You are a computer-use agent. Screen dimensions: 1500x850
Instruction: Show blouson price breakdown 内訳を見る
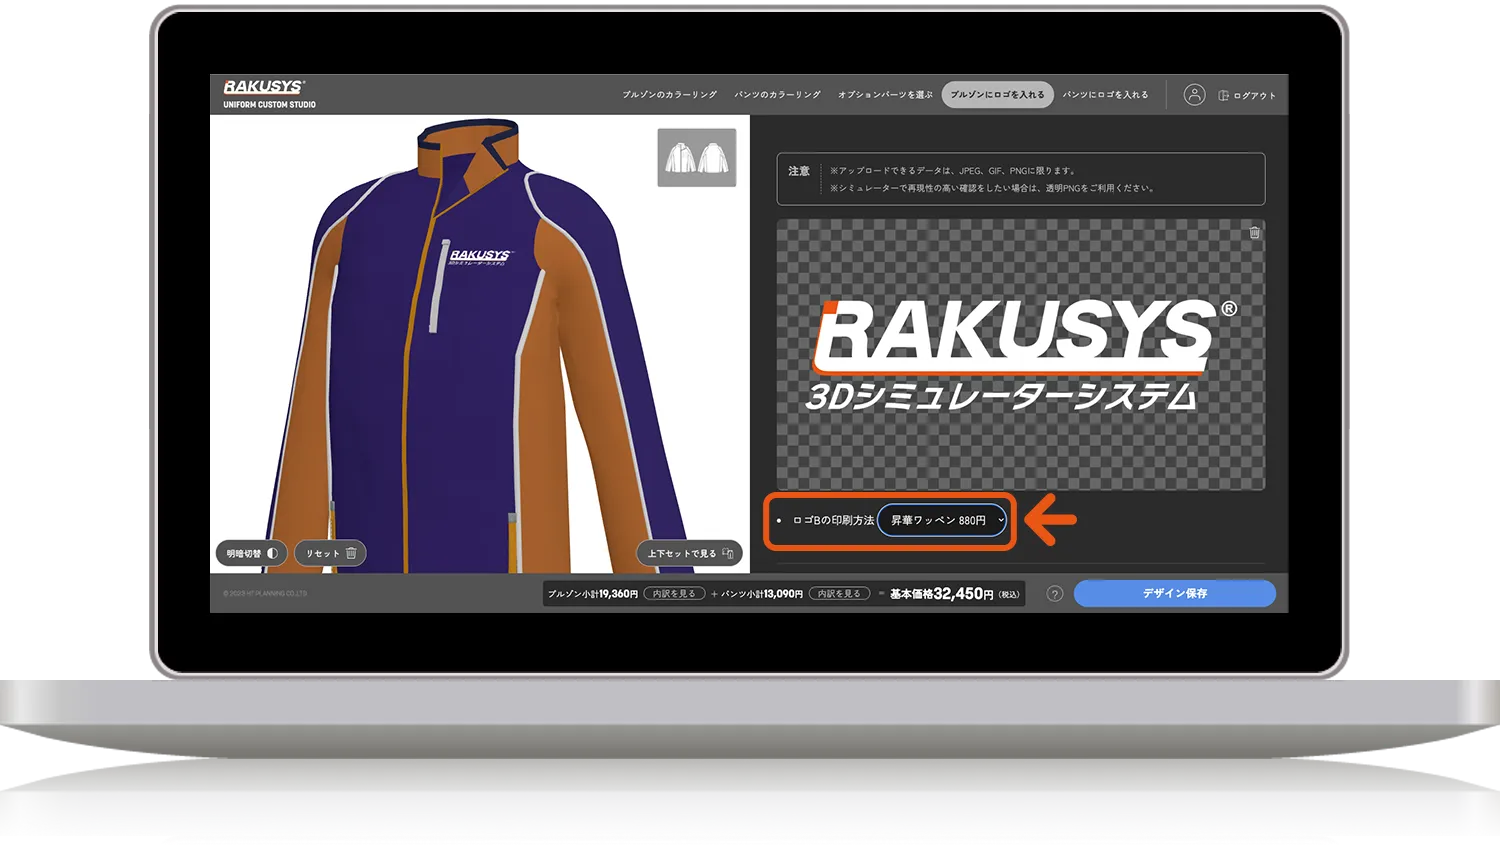(674, 594)
